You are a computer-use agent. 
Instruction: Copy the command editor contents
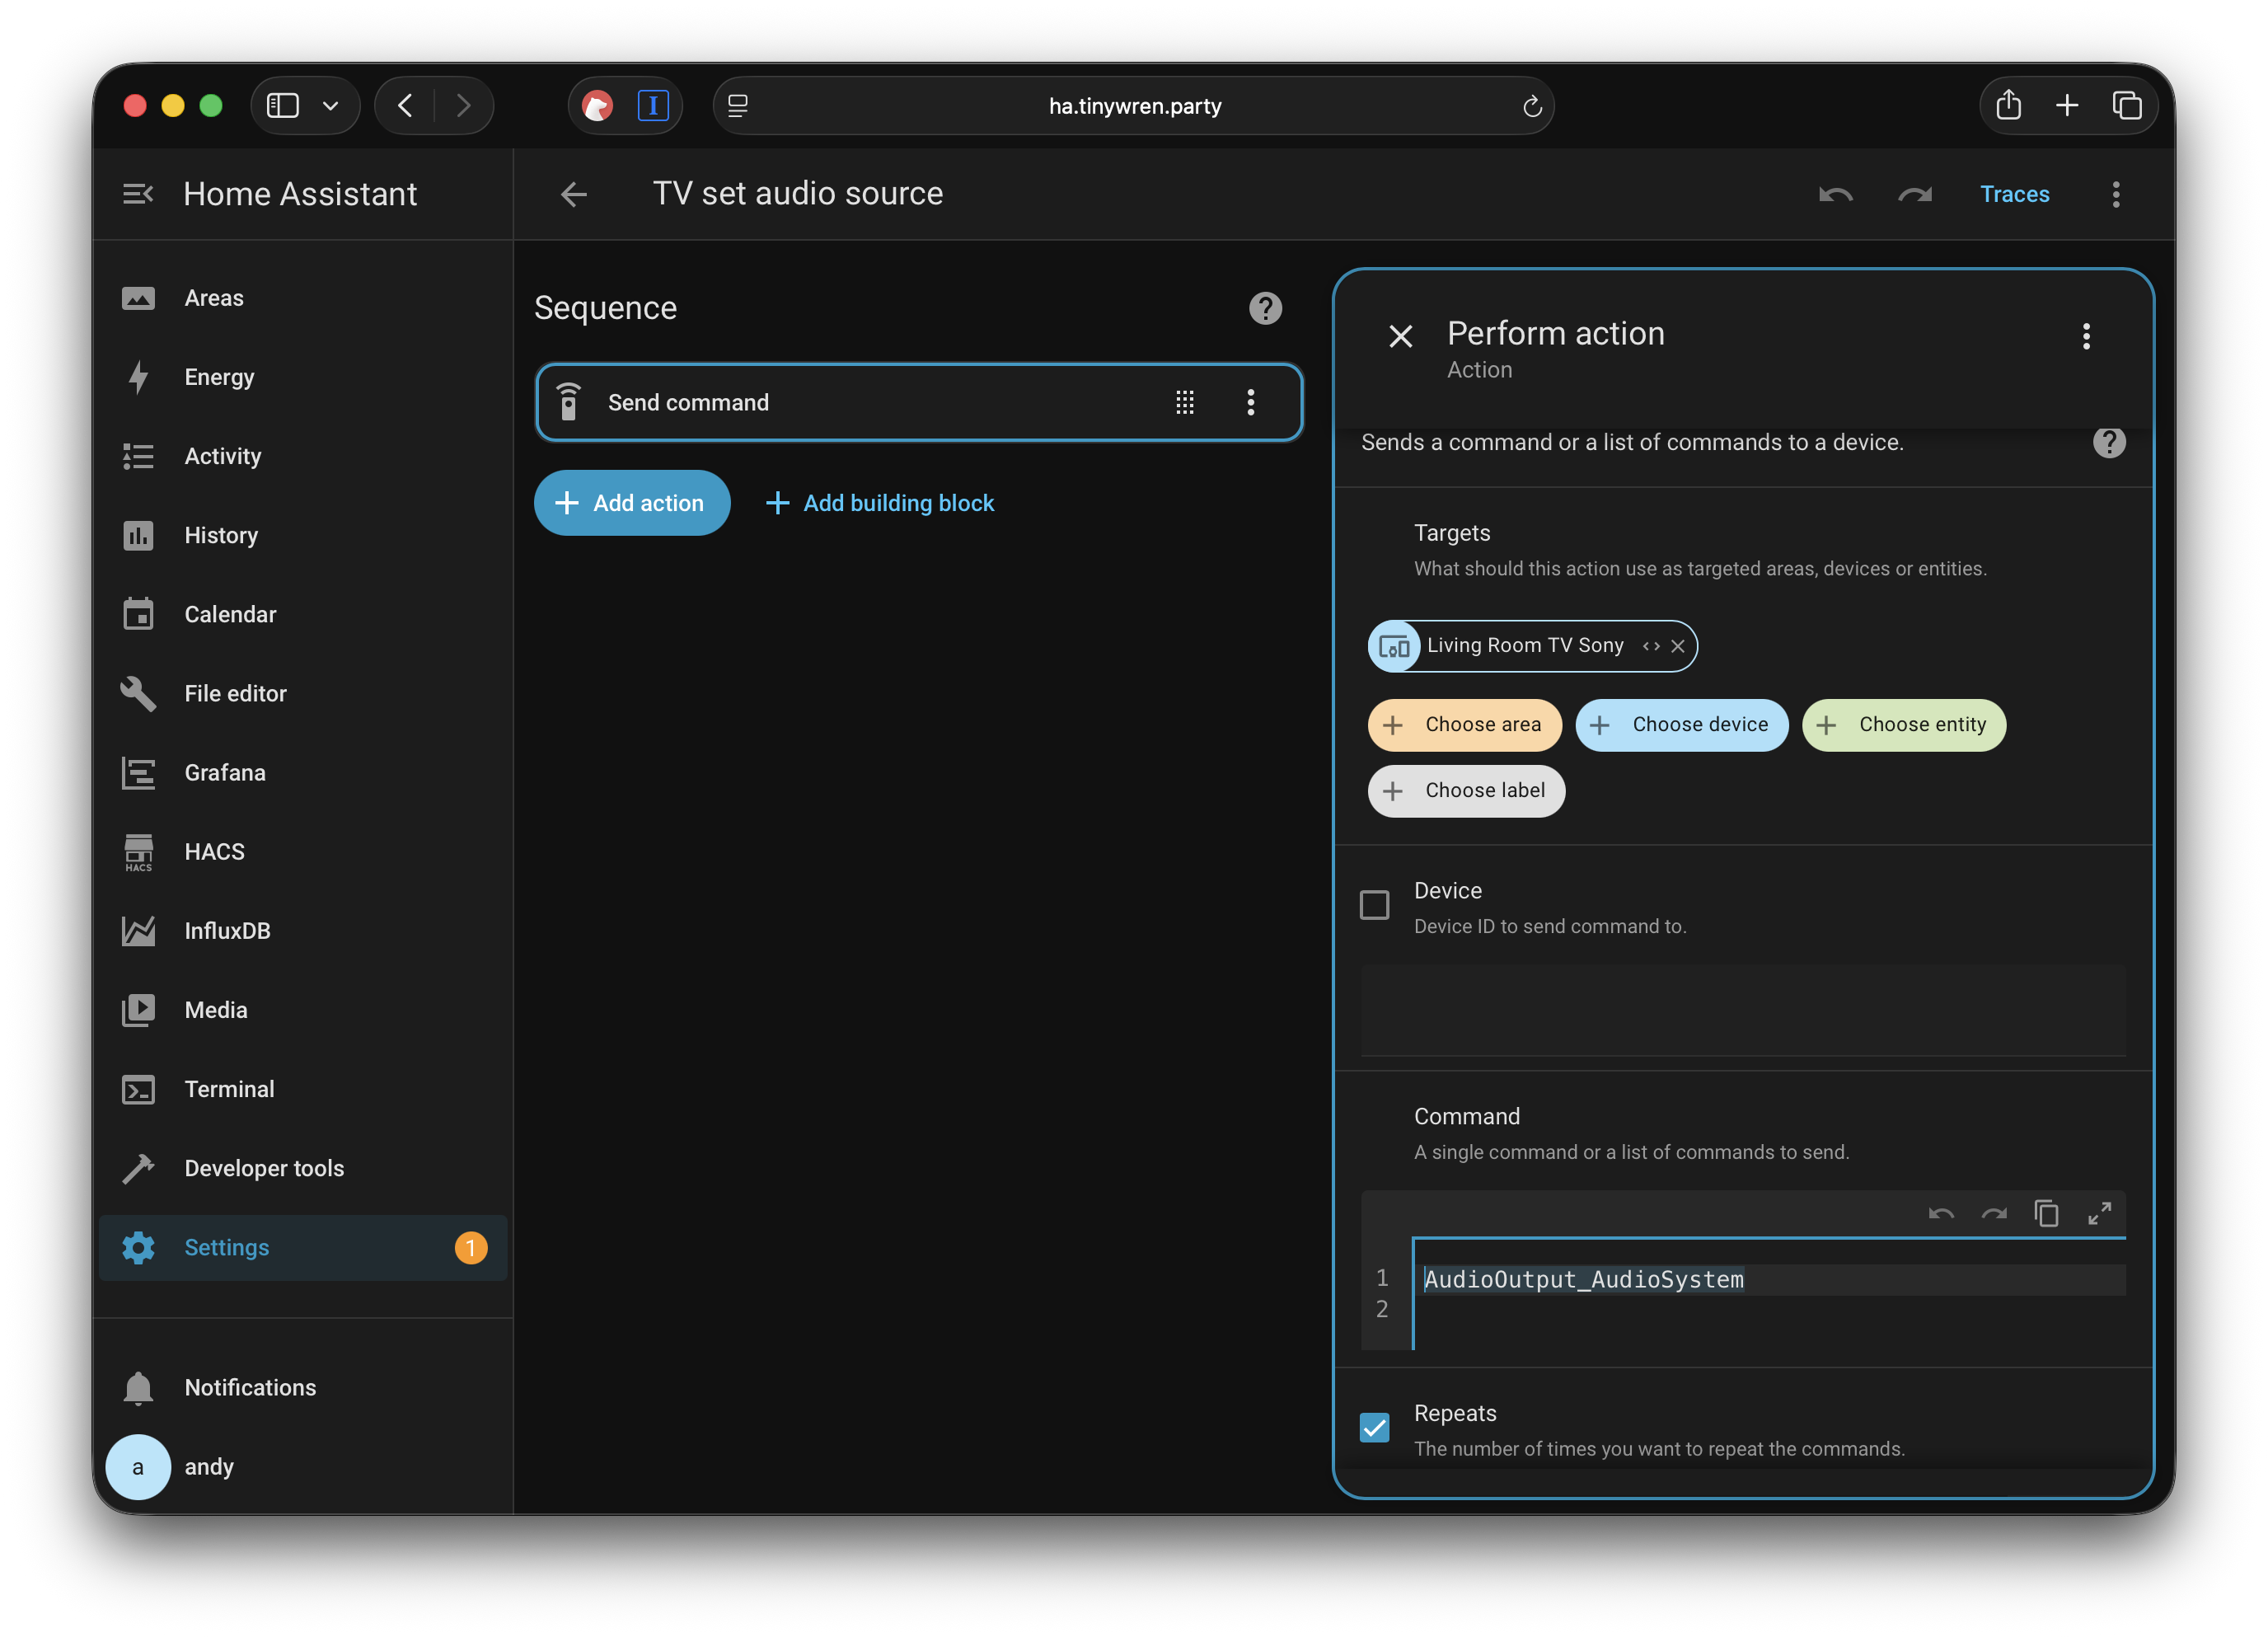coord(2046,1213)
